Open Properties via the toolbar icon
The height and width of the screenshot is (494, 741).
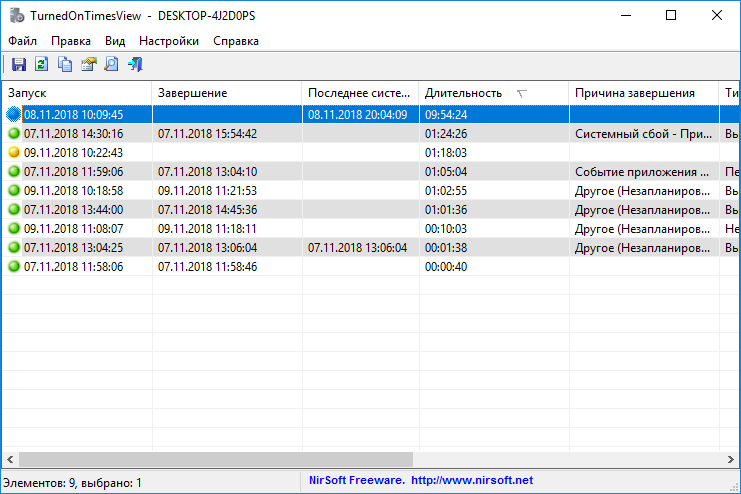(x=88, y=64)
